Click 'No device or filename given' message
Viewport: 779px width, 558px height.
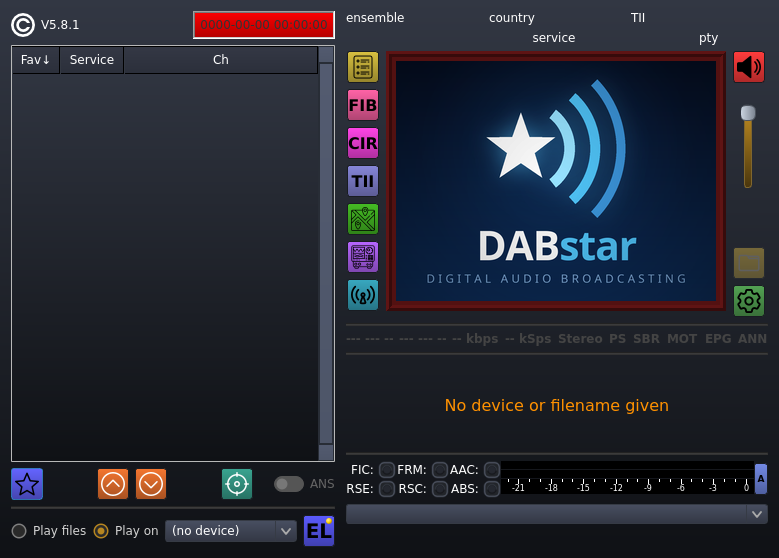[556, 405]
